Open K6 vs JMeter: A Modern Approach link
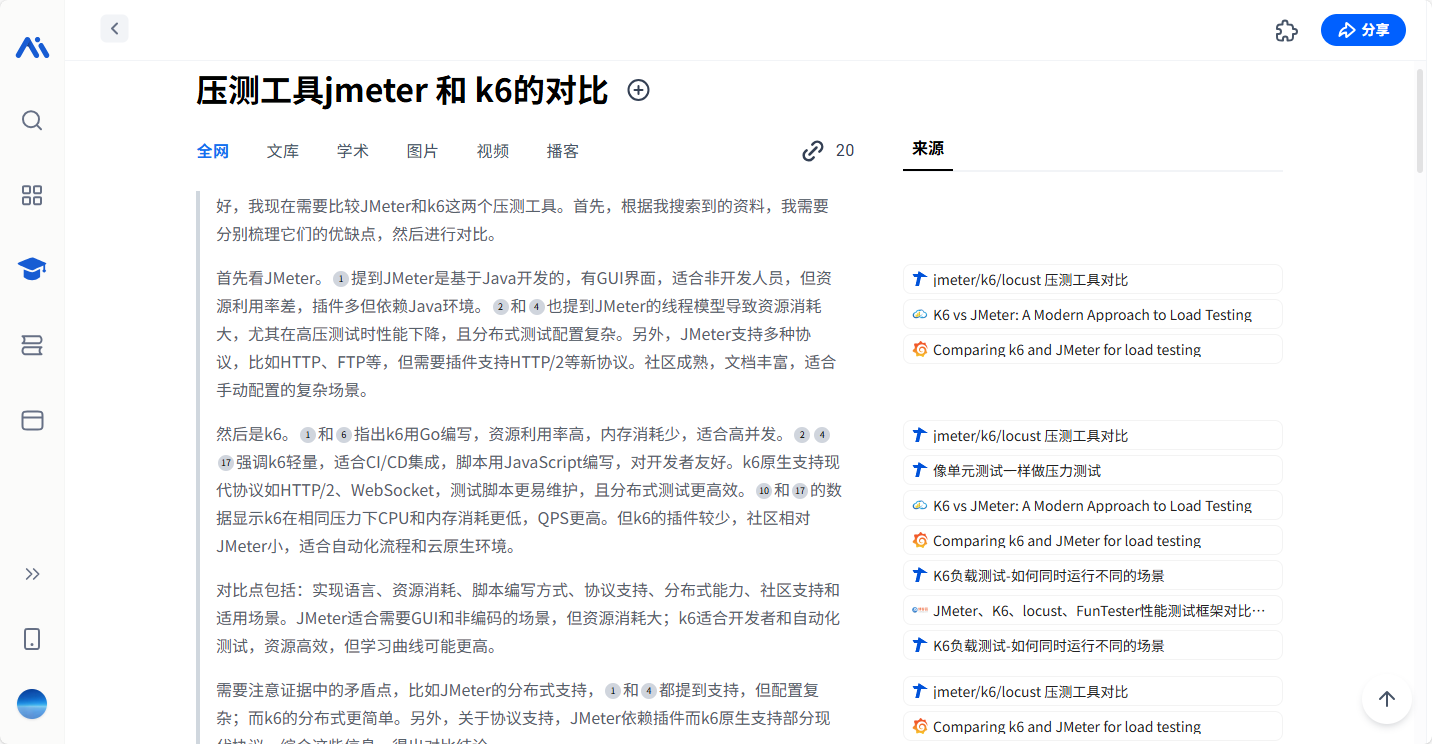The image size is (1432, 744). 1092,315
